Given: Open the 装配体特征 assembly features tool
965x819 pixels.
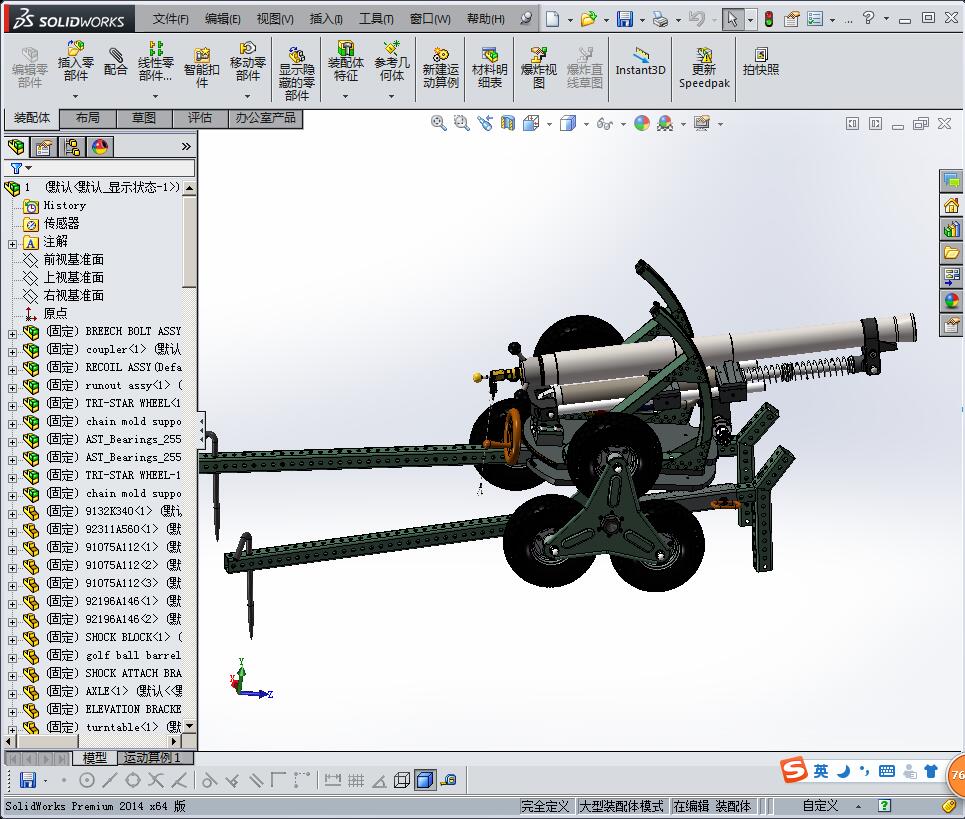Looking at the screenshot, I should pyautogui.click(x=345, y=62).
